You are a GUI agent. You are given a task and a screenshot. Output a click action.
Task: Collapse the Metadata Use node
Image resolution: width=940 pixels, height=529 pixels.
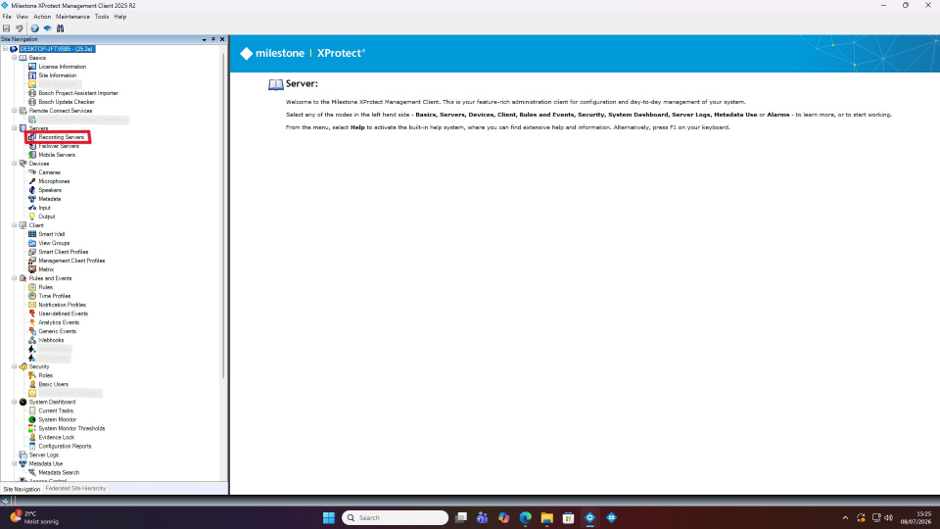(14, 464)
